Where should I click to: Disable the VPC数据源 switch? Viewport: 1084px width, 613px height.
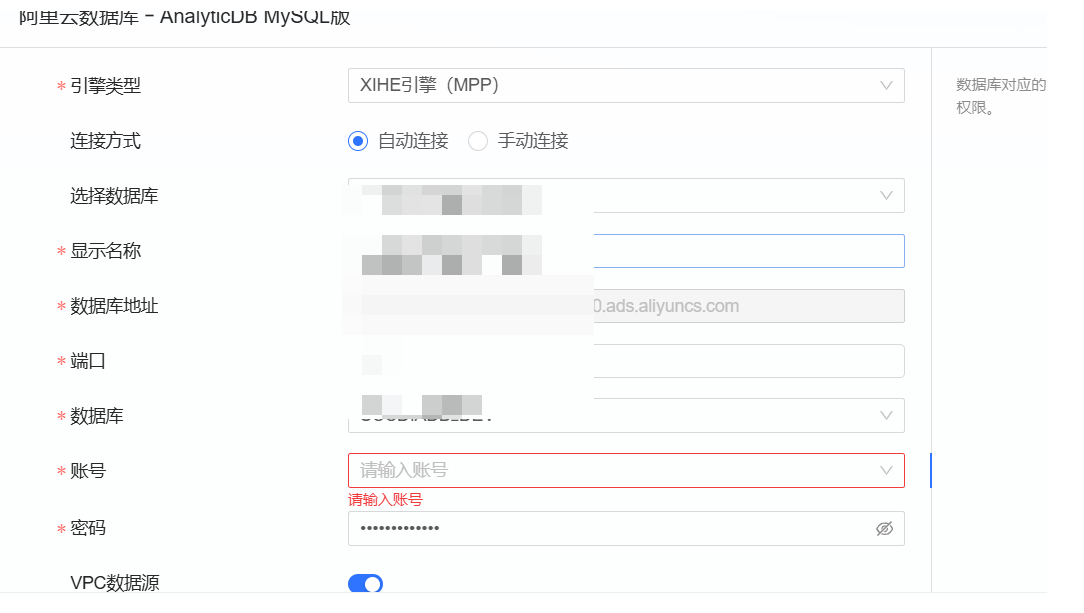point(365,584)
